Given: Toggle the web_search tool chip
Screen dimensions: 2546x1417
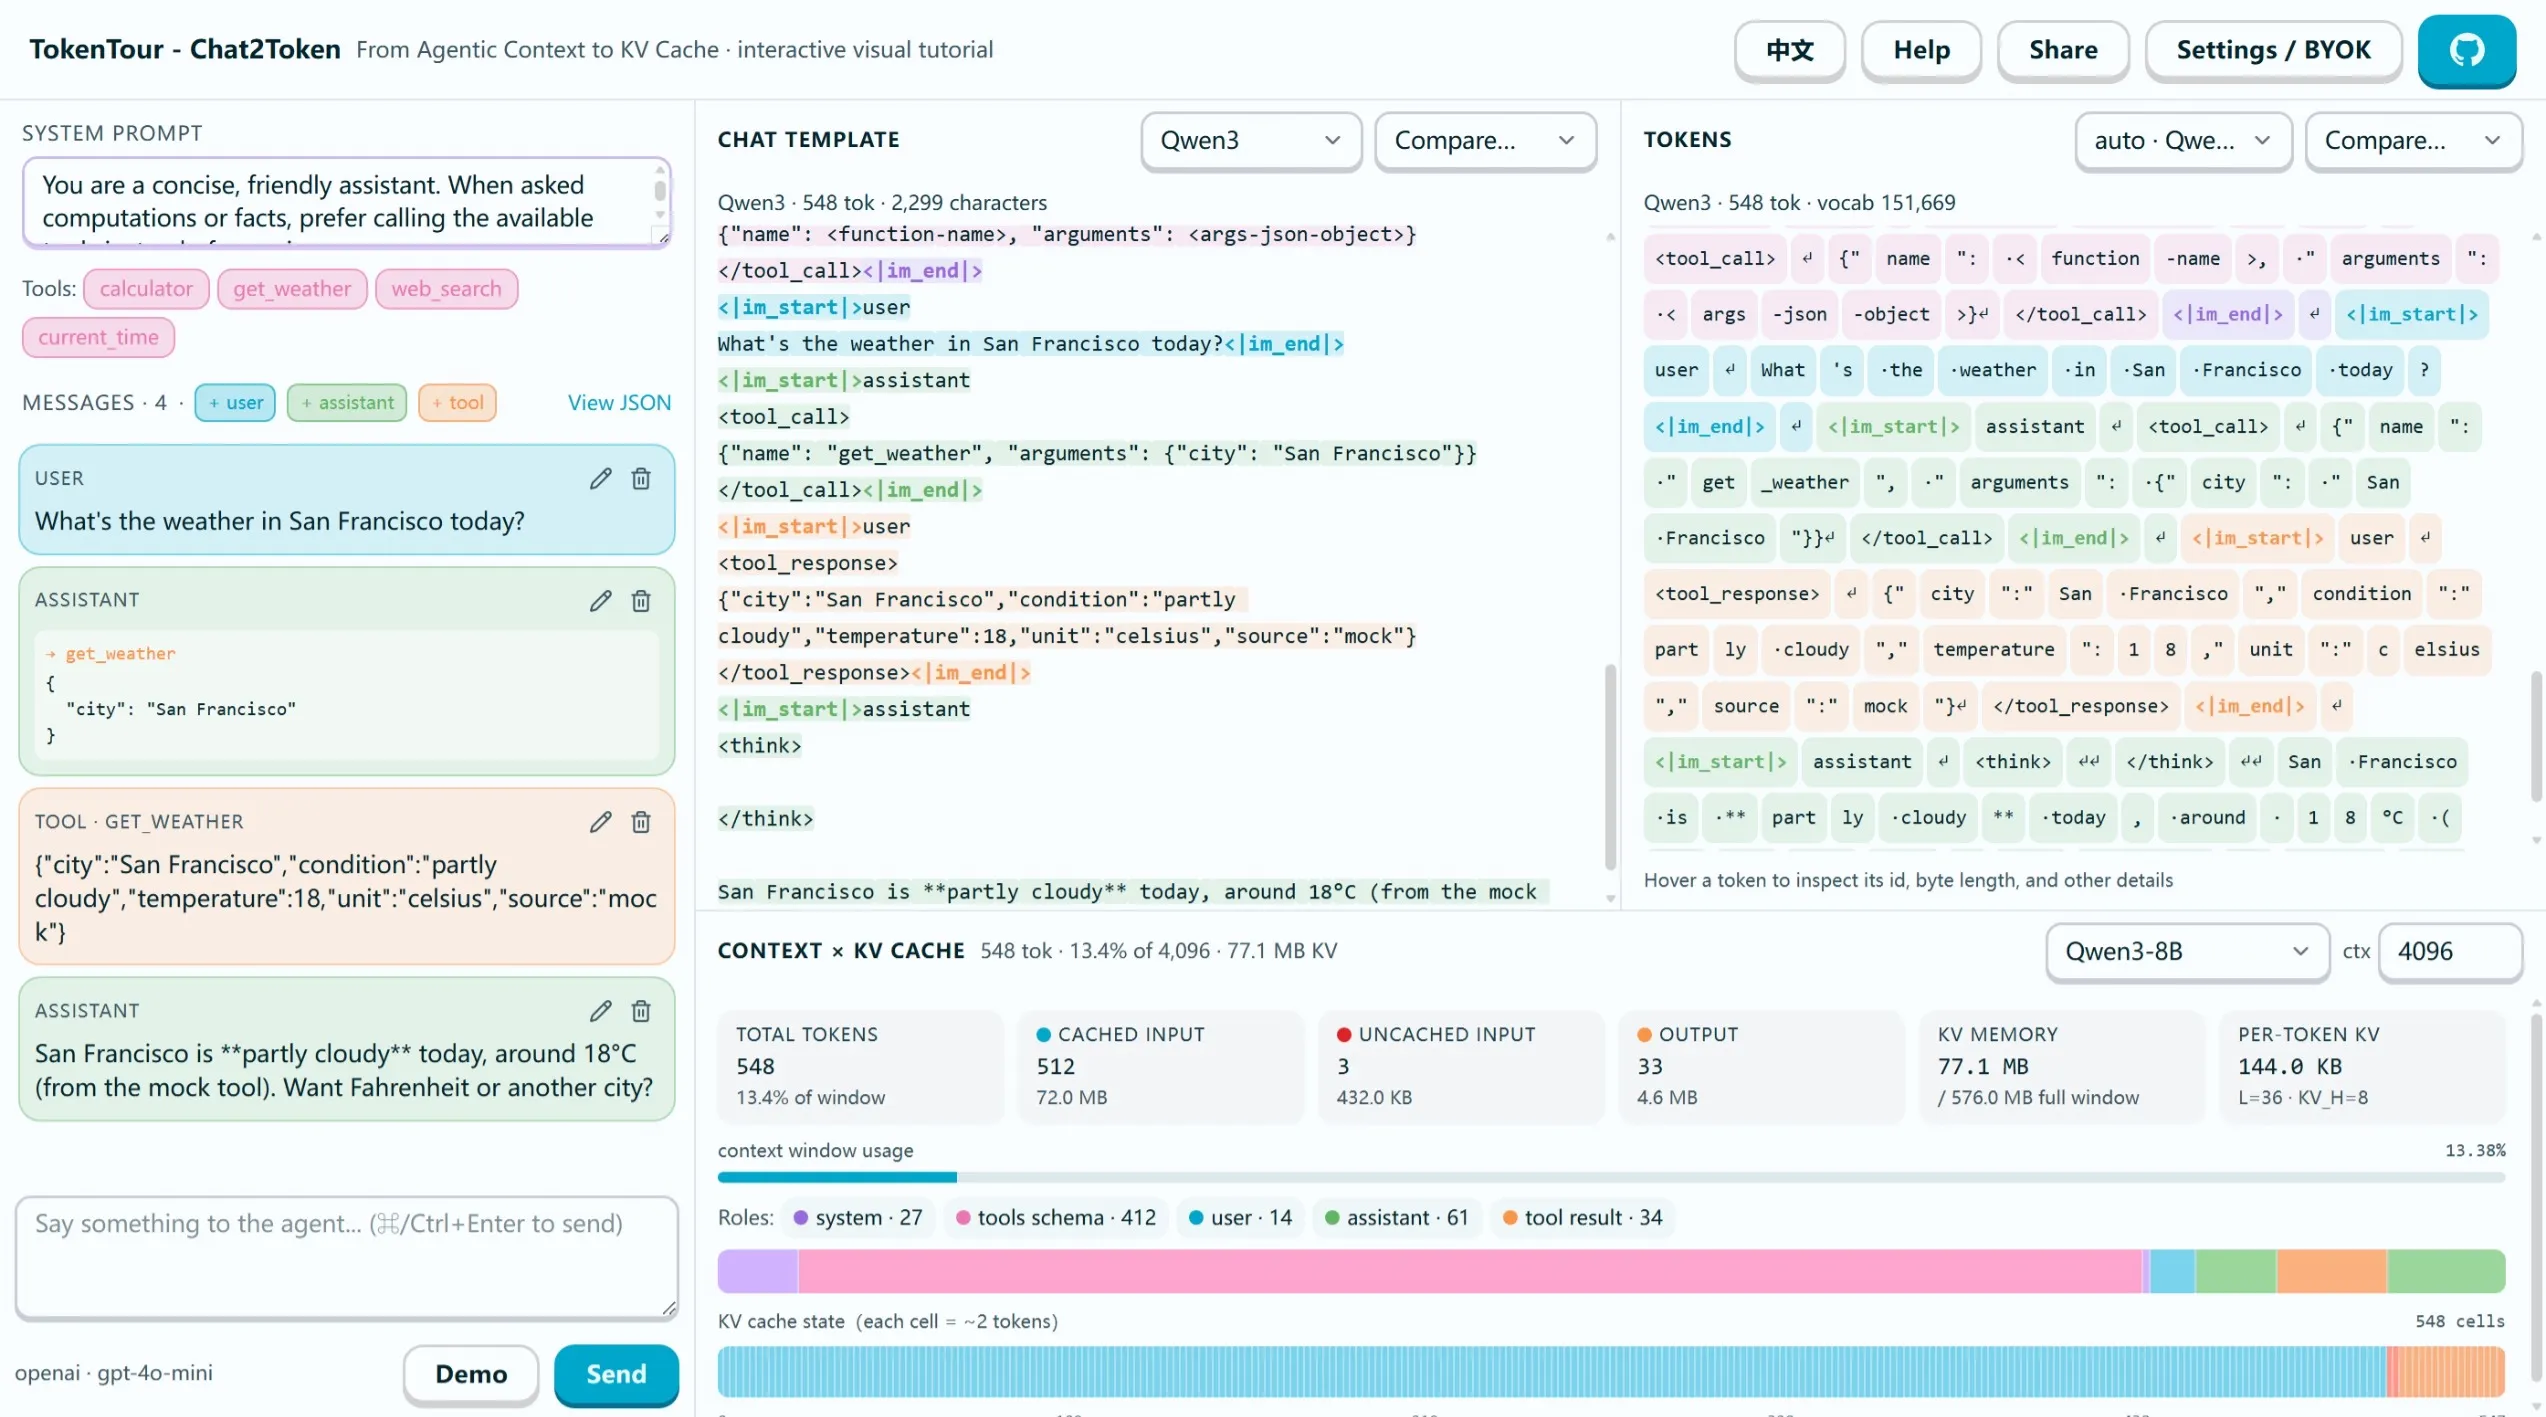Looking at the screenshot, I should pyautogui.click(x=446, y=289).
